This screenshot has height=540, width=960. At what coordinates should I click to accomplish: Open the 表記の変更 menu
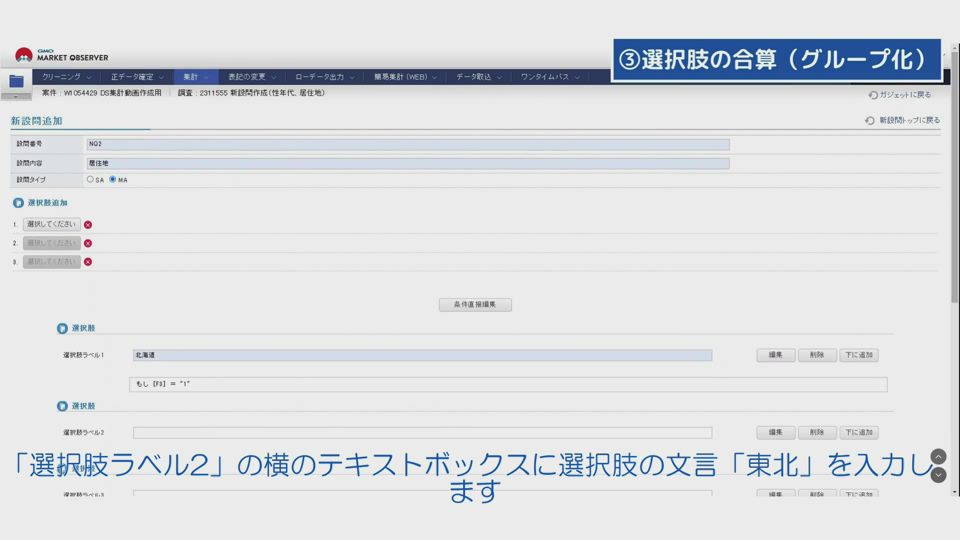[x=251, y=77]
